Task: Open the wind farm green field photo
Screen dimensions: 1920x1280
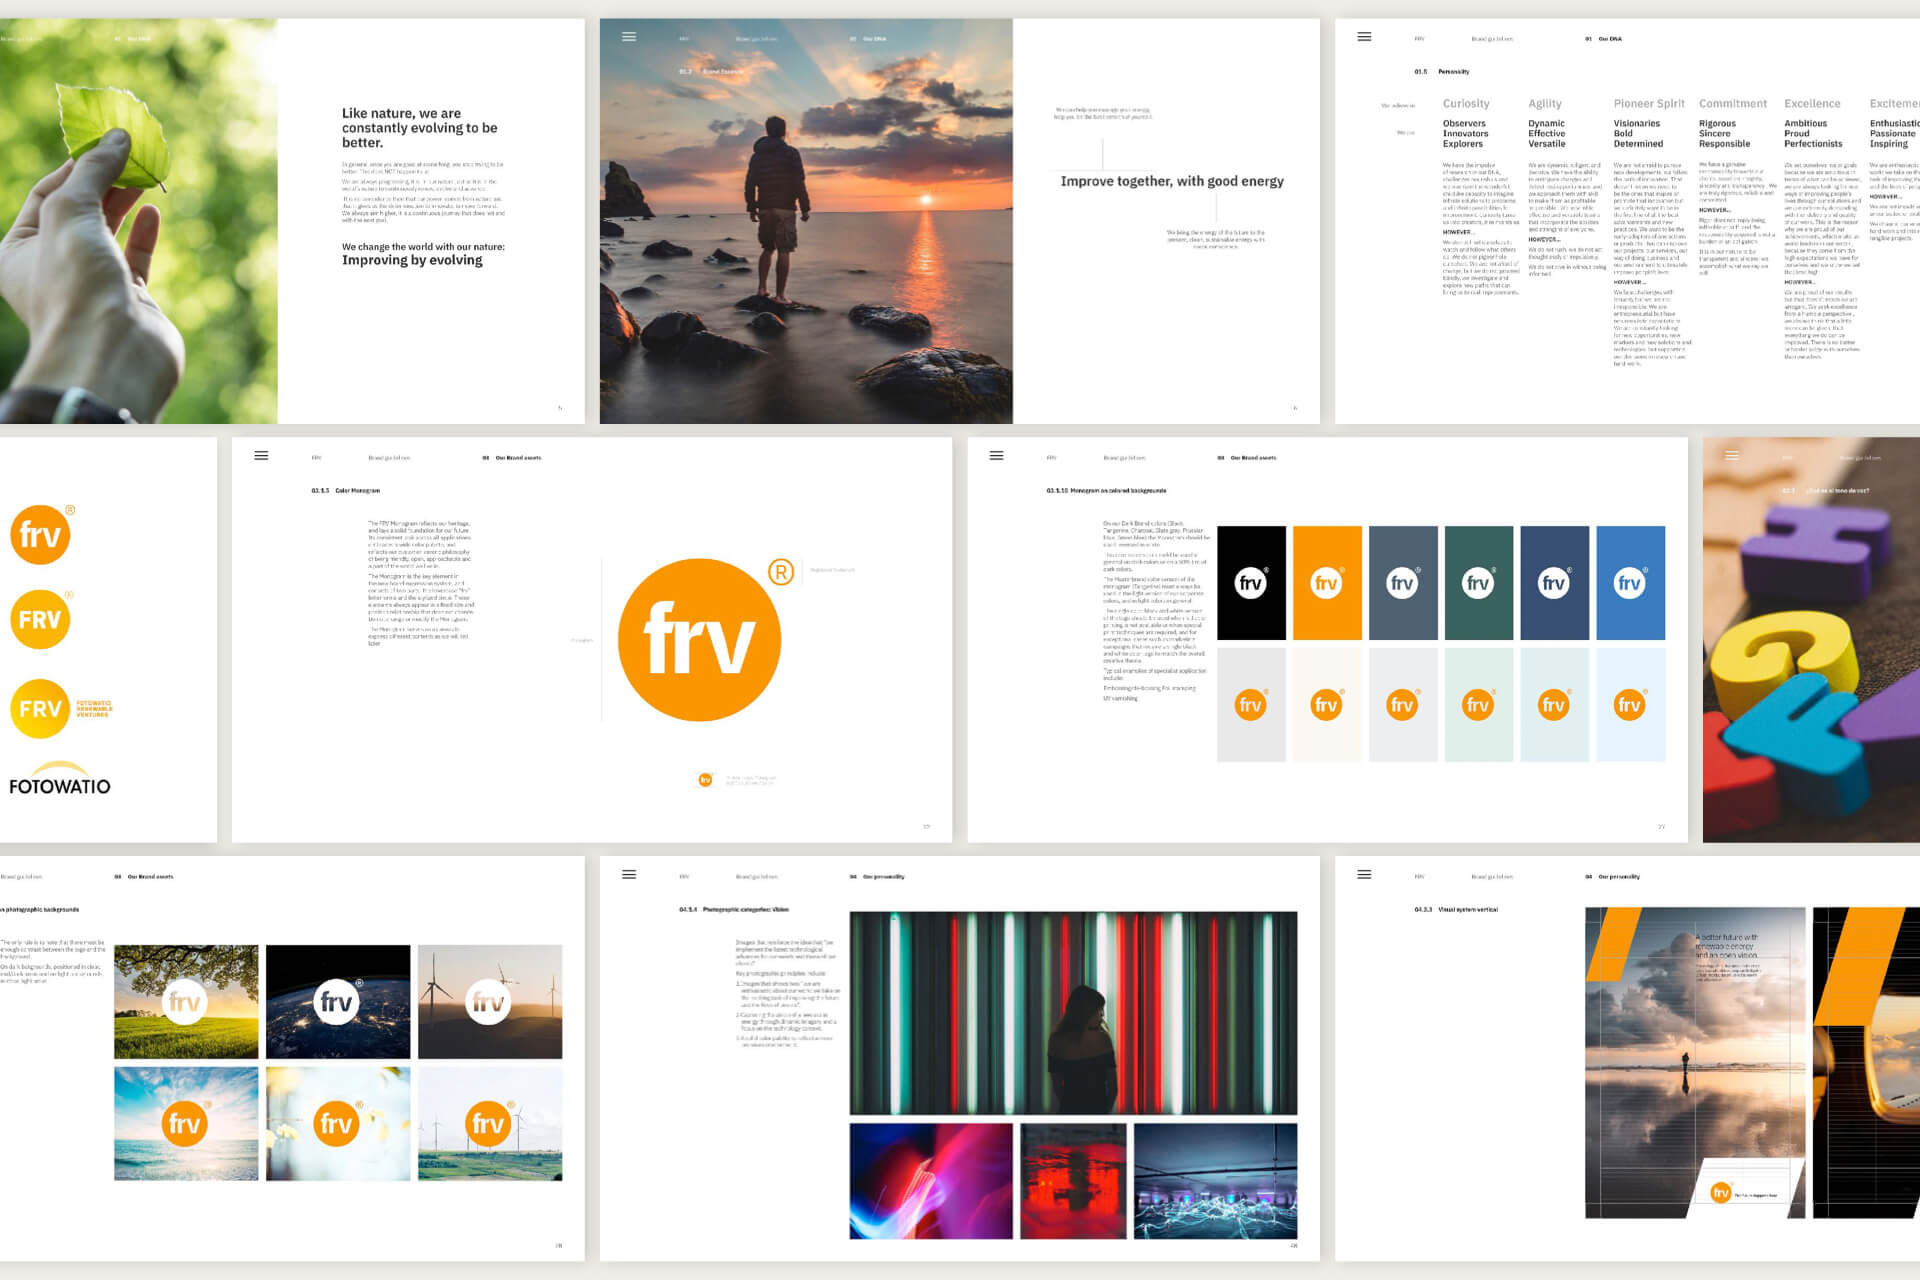Action: tap(490, 1124)
